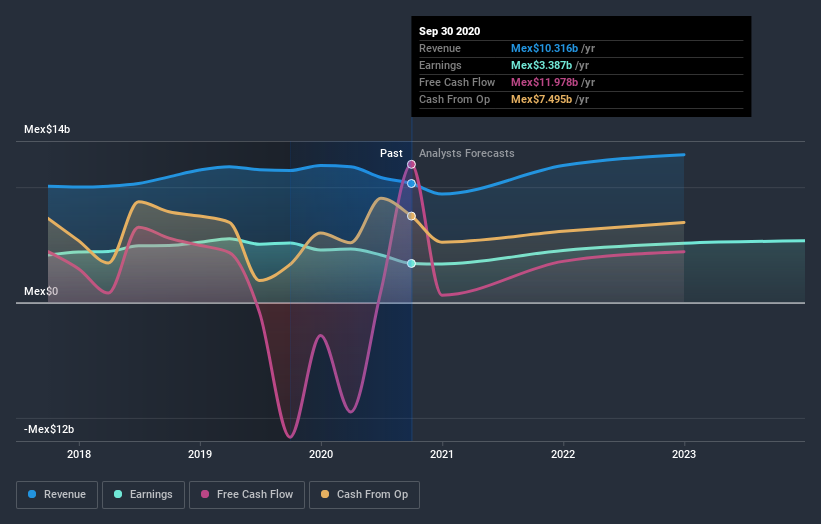Click the Mex$11.978b free cash flow value

point(545,82)
